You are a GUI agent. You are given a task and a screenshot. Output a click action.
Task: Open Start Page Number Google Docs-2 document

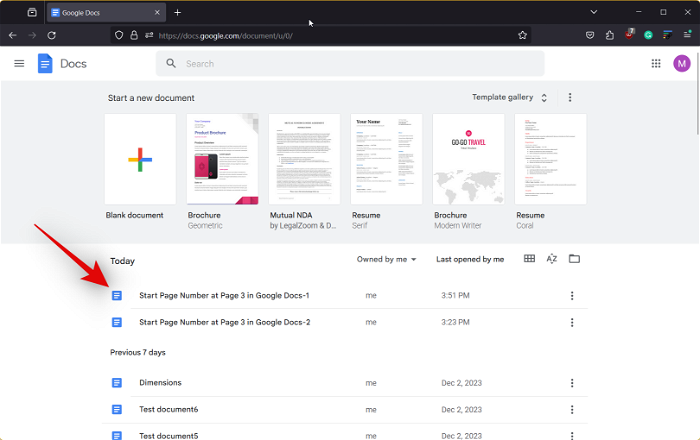pos(225,322)
